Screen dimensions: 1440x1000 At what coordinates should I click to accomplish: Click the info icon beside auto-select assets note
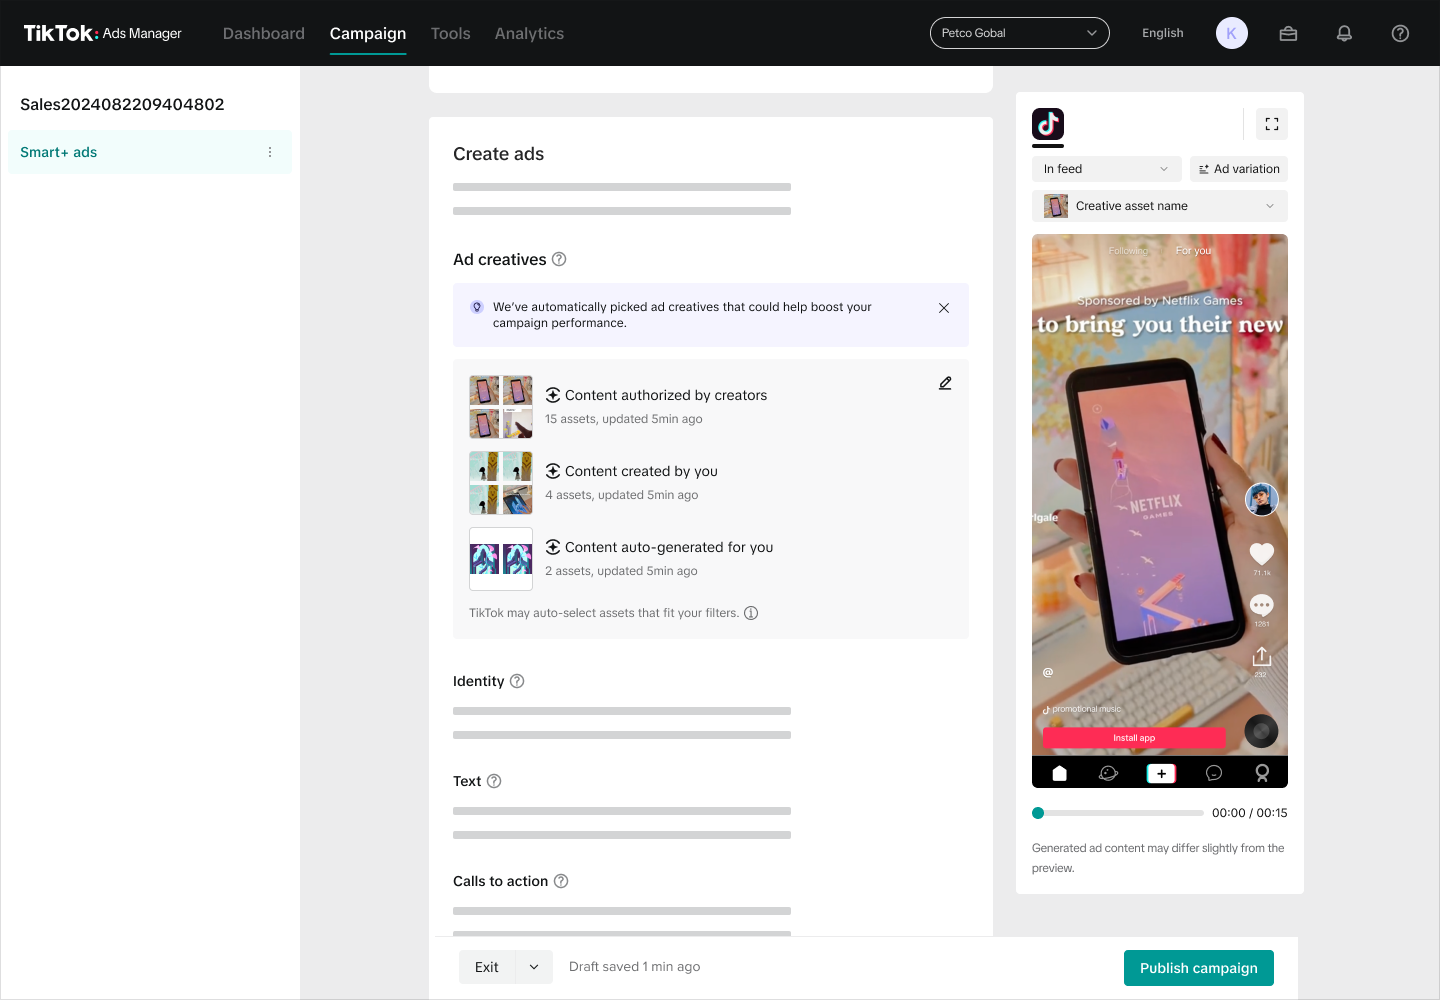pos(751,613)
